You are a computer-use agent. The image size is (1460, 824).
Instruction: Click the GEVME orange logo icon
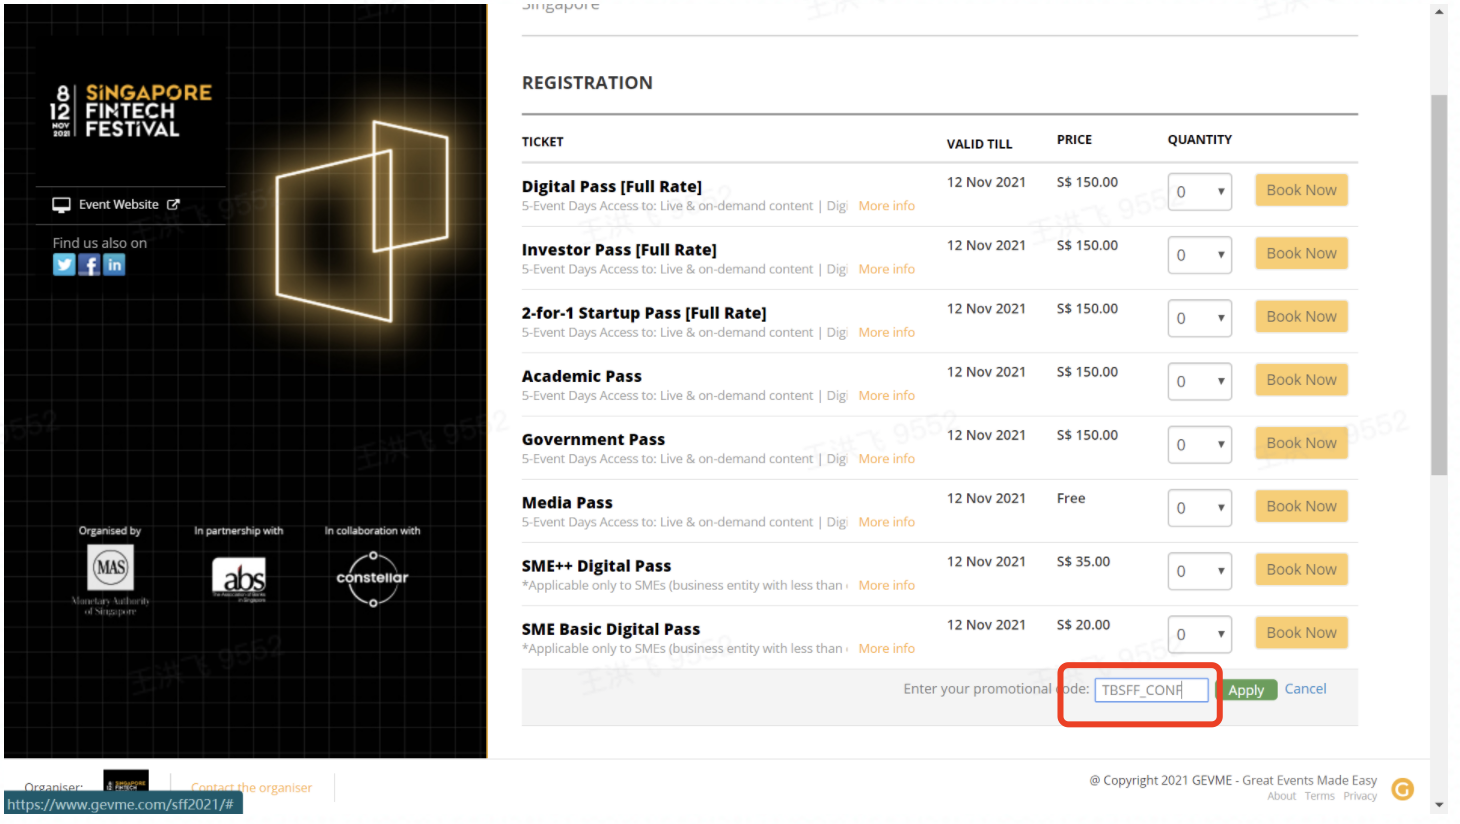pyautogui.click(x=1403, y=790)
